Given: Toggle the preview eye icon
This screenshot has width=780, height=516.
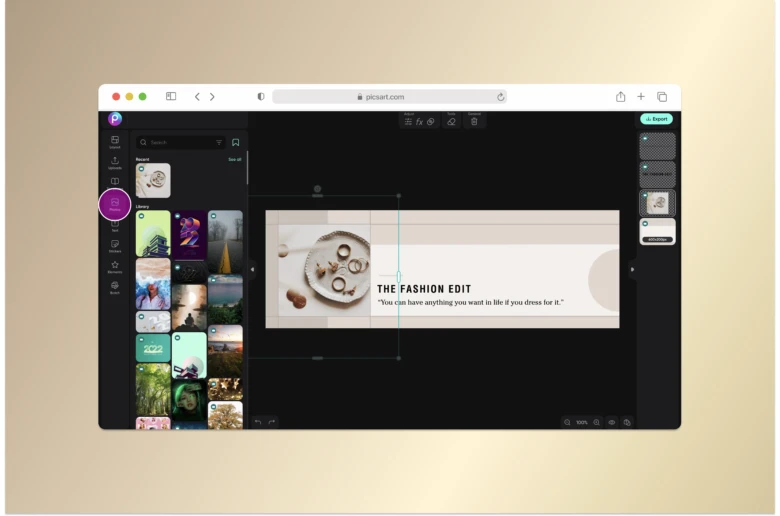Looking at the screenshot, I should (x=612, y=422).
